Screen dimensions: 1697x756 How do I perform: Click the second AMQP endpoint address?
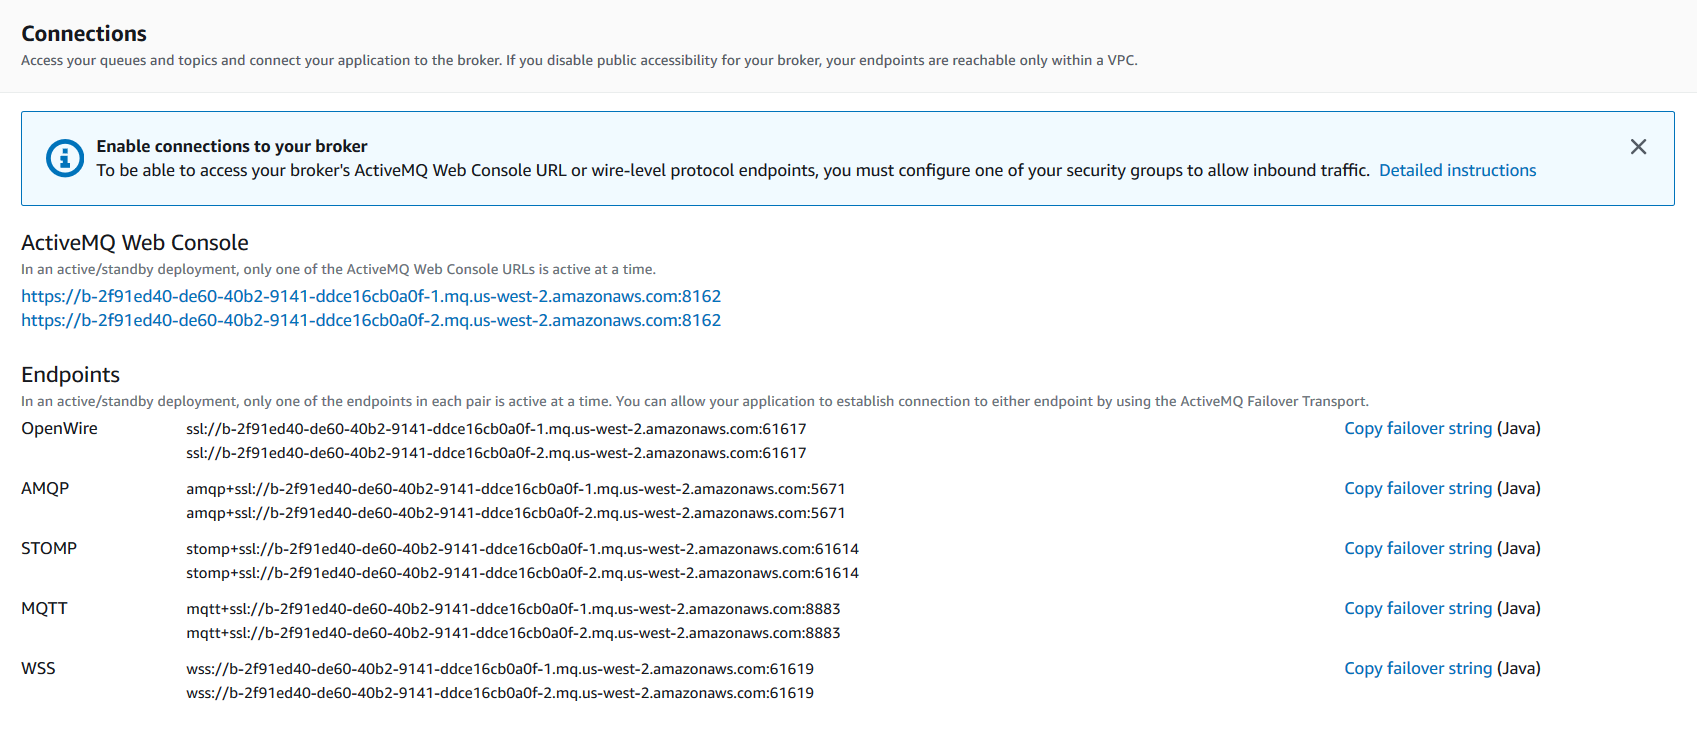[x=515, y=513]
